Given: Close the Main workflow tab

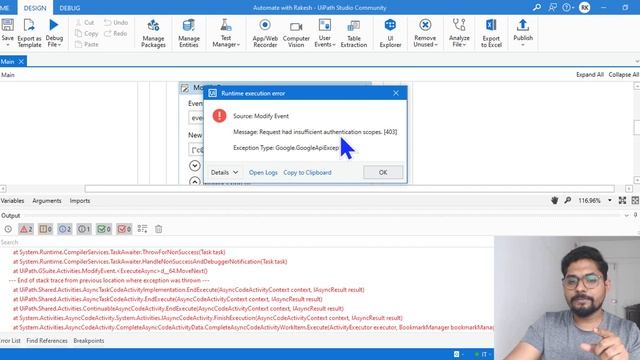Looking at the screenshot, I should [x=21, y=62].
